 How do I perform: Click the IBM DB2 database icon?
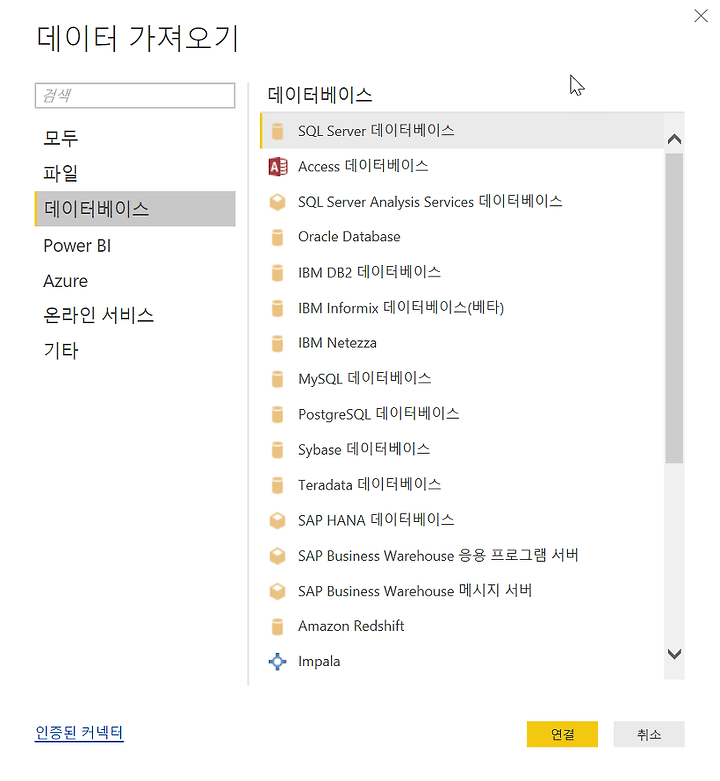pos(277,272)
